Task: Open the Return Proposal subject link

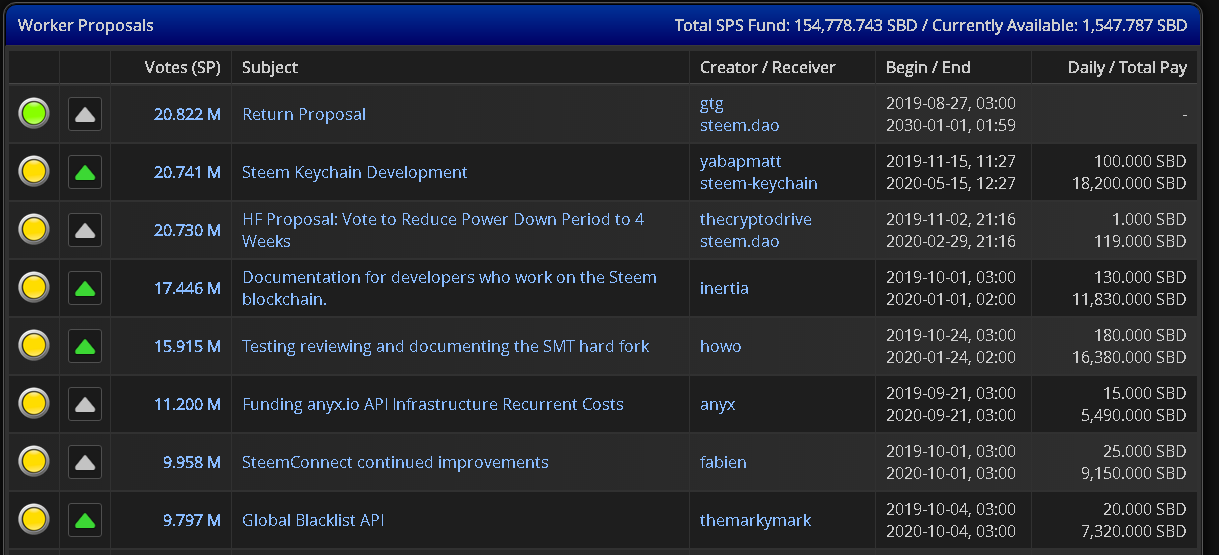Action: pyautogui.click(x=304, y=114)
